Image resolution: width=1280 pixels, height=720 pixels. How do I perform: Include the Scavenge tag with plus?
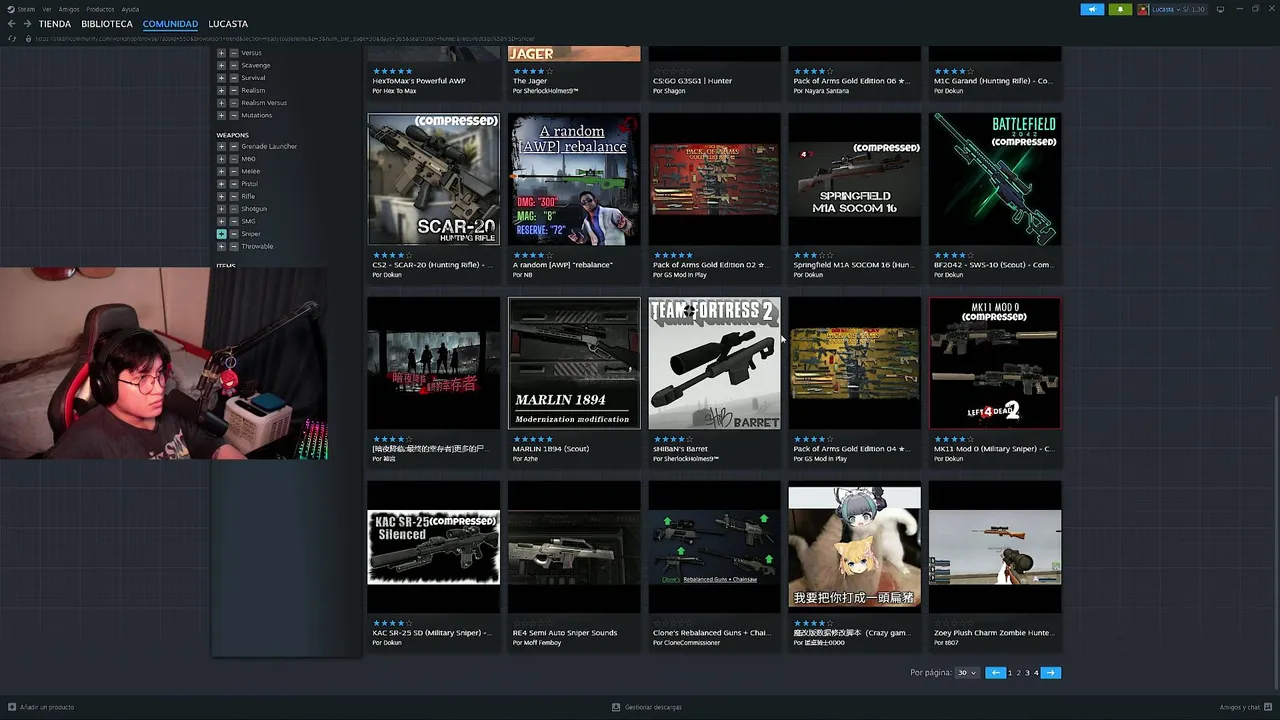click(x=221, y=65)
